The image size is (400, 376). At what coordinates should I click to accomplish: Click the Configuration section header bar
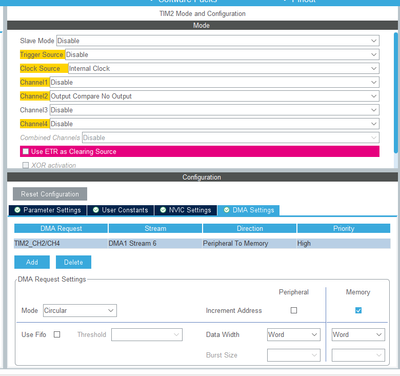pos(202,177)
